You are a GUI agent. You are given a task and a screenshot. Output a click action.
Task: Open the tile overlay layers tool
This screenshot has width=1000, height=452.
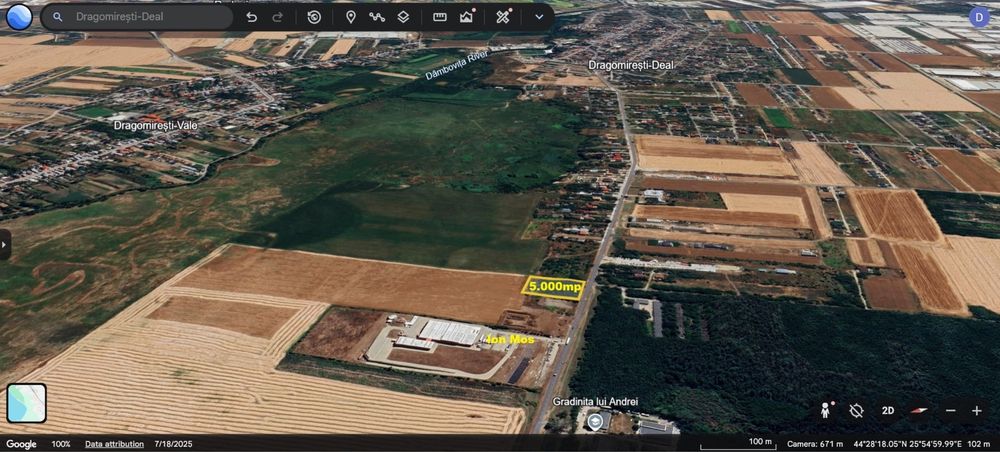pos(403,17)
